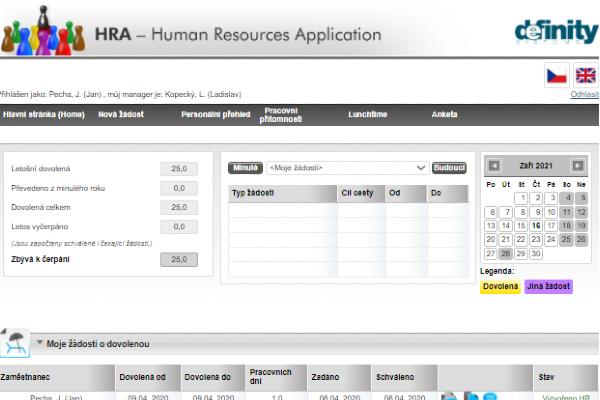
Task: Go to previous calendar month
Action: (493, 166)
